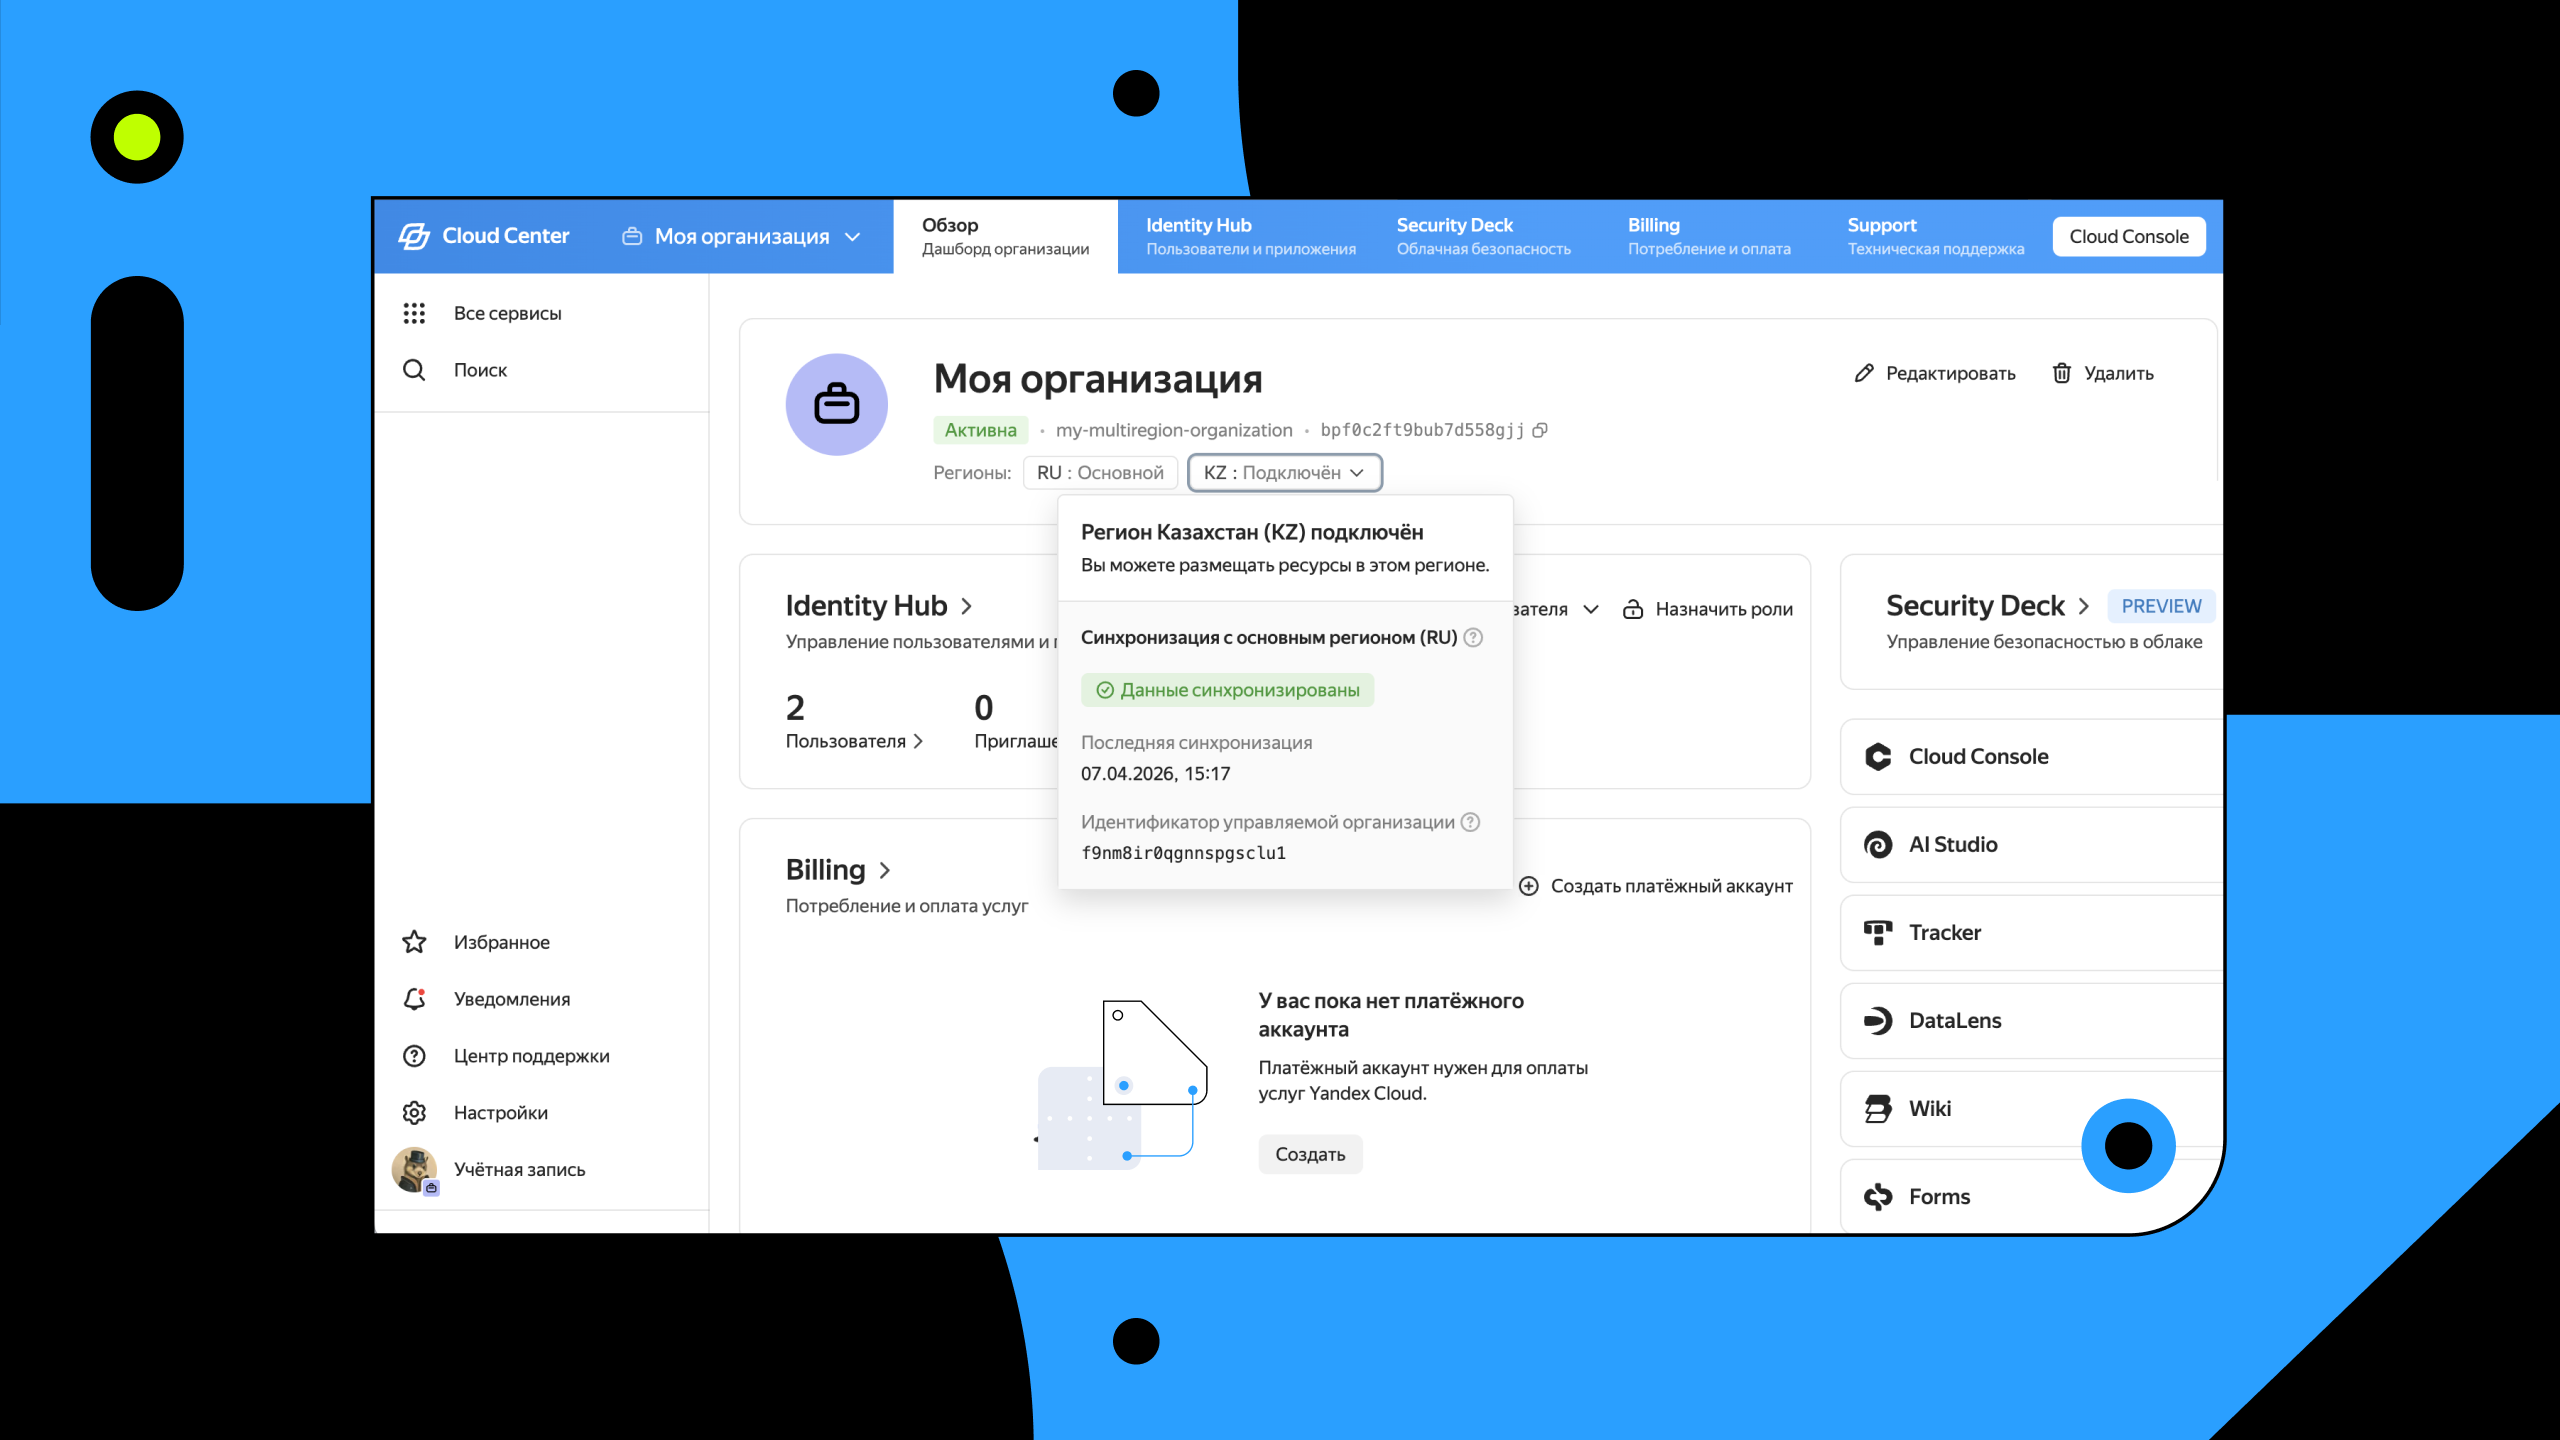Expand the Security Deck card chevron
Viewport: 2560px width, 1440px height.
pos(2084,607)
